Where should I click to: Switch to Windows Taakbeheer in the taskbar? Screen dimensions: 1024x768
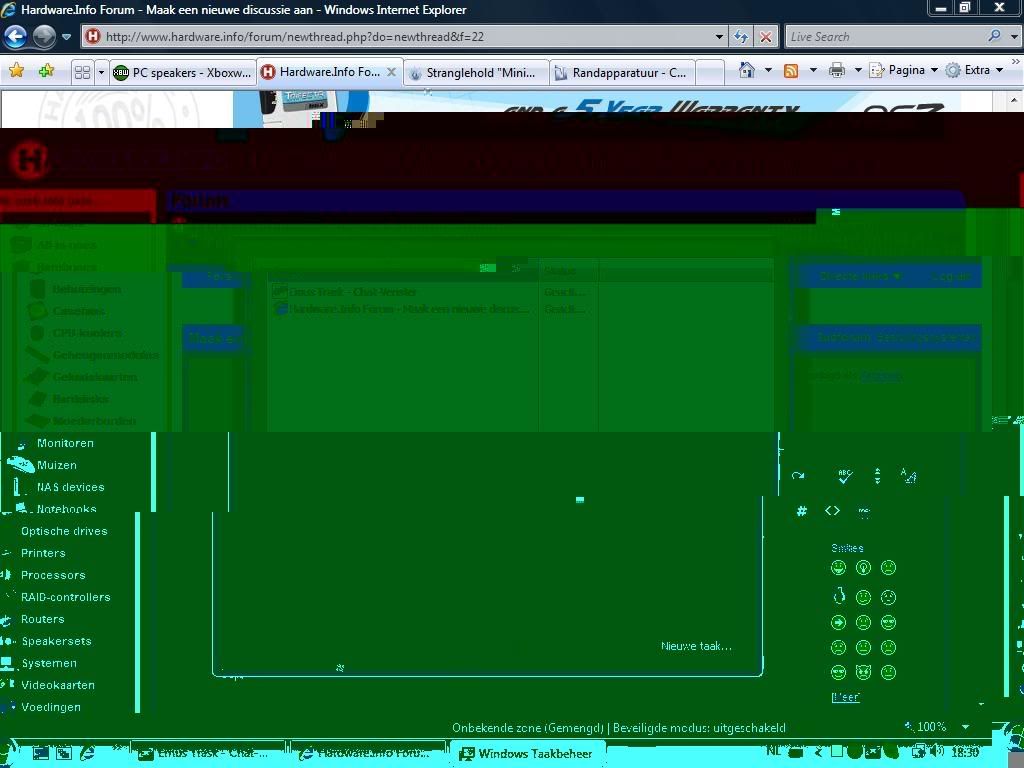(x=526, y=754)
